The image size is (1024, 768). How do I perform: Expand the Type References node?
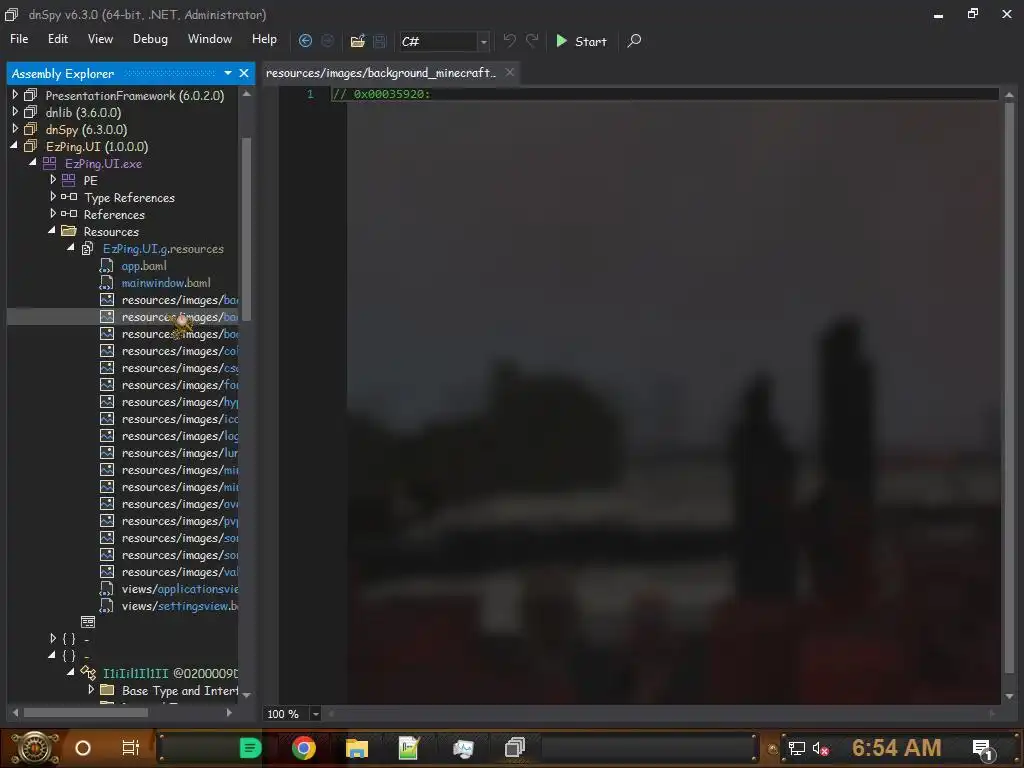(53, 197)
